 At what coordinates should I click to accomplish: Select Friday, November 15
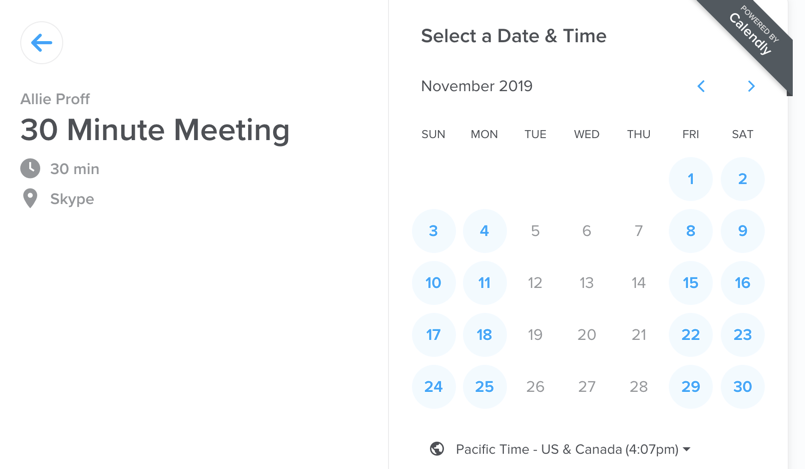(x=690, y=283)
